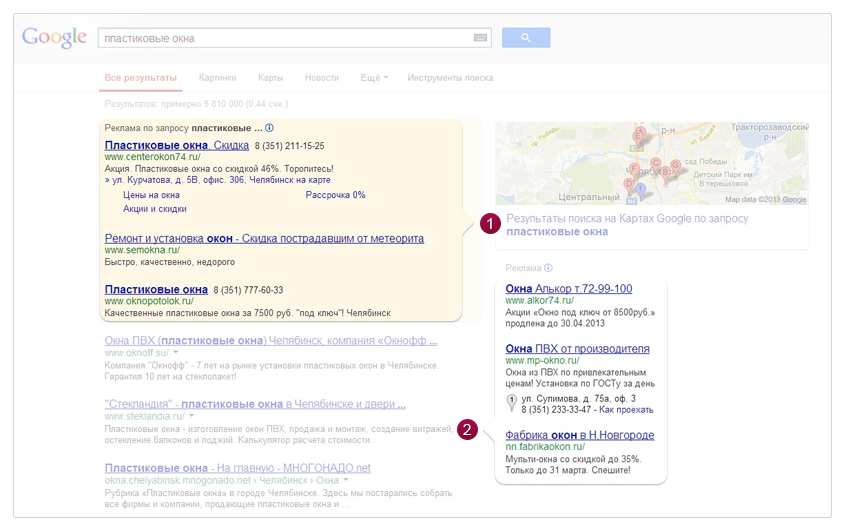Click the 'Рассрочка 0%' sitelink
This screenshot has width=847, height=531.
(335, 195)
